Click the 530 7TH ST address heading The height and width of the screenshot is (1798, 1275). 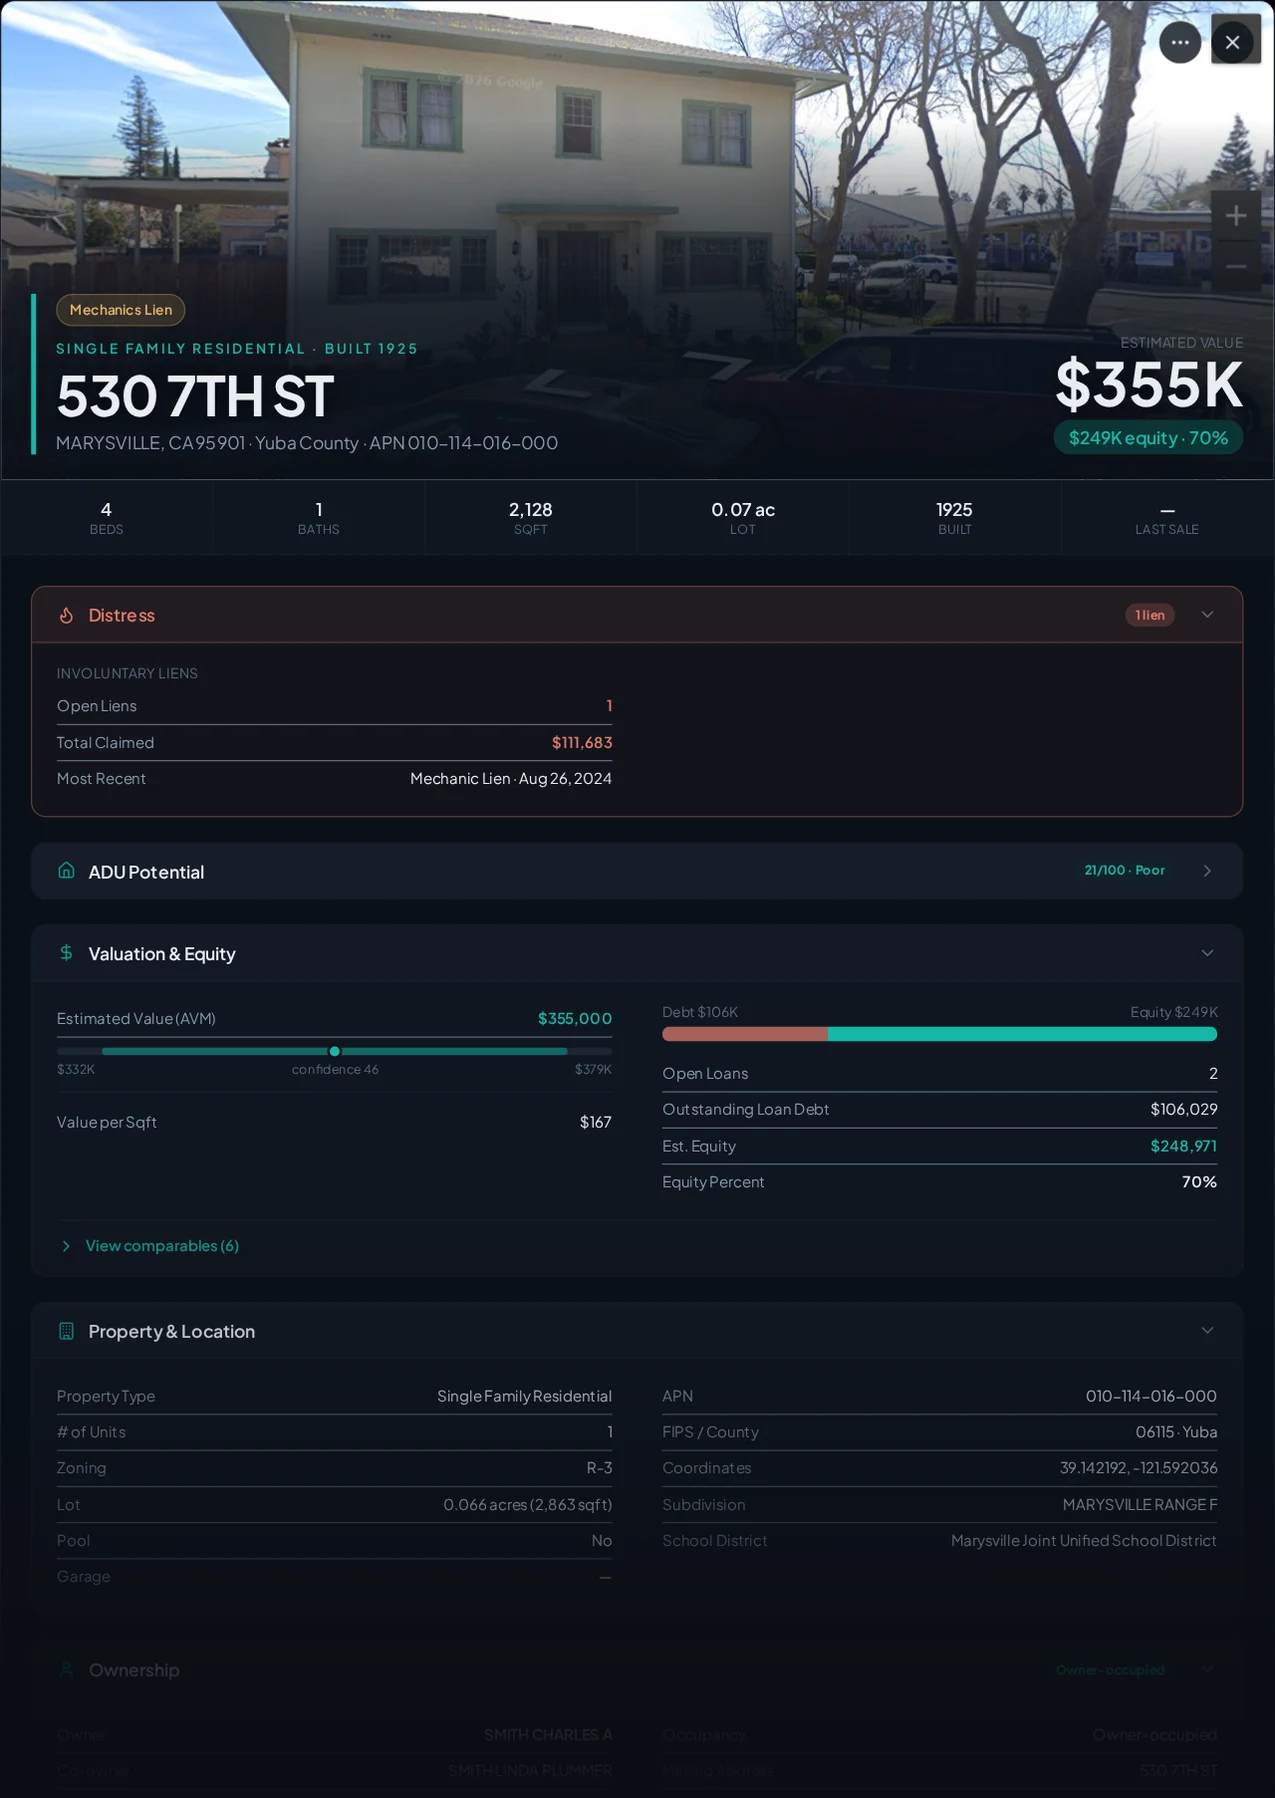click(195, 396)
